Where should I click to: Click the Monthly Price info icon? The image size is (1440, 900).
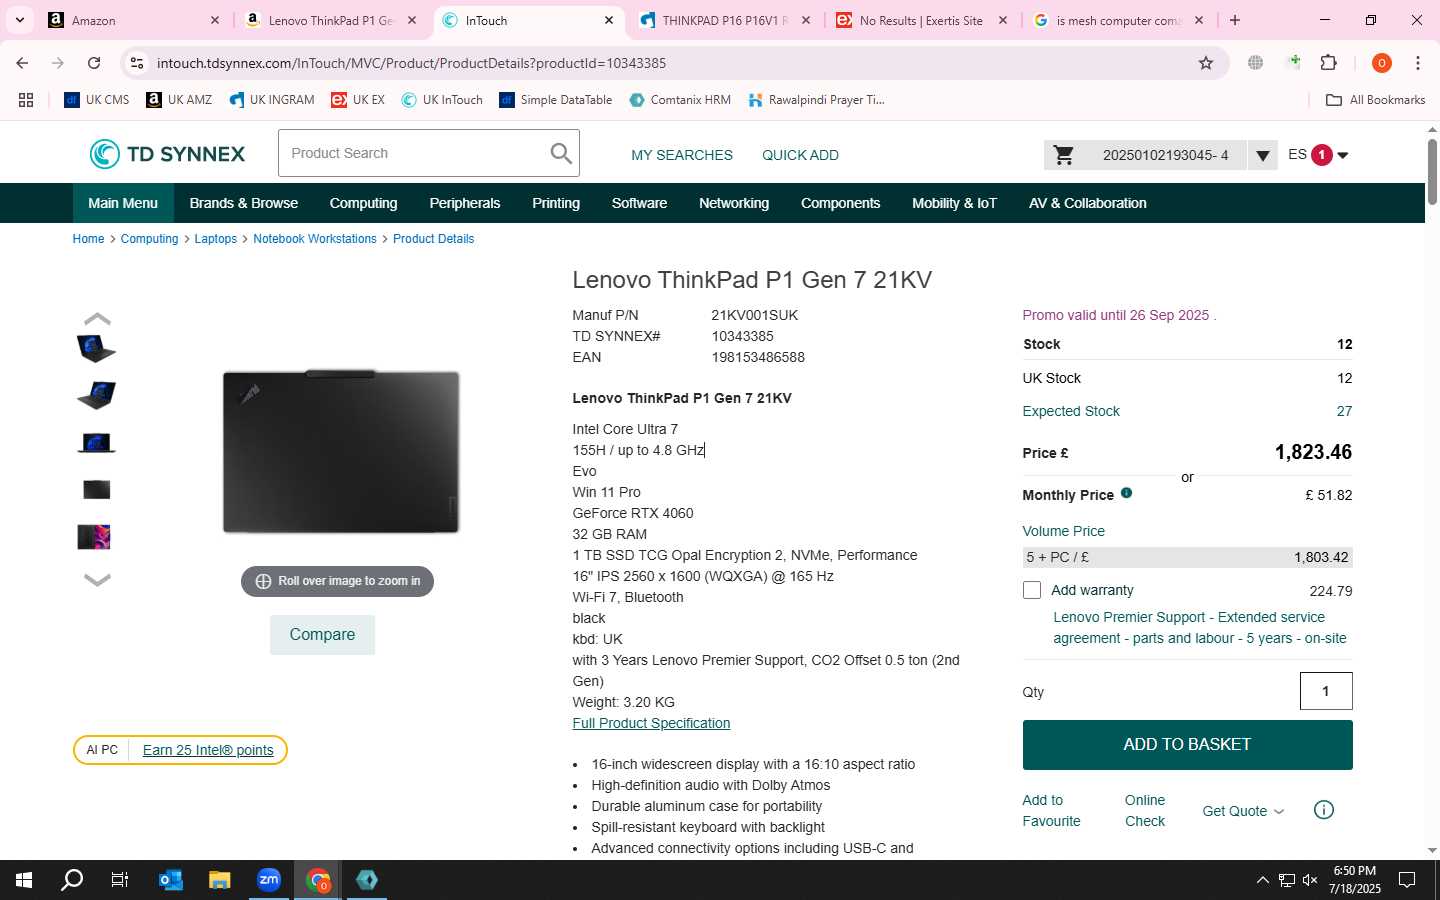pos(1126,493)
